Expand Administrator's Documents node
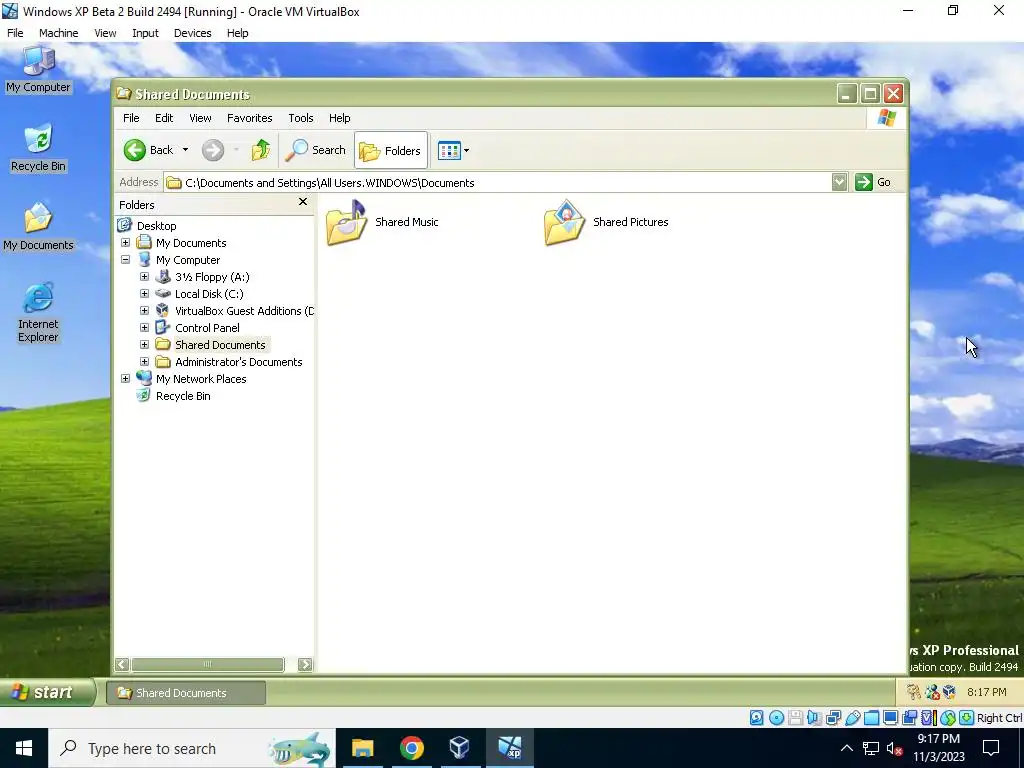This screenshot has width=1024, height=768. coord(144,361)
